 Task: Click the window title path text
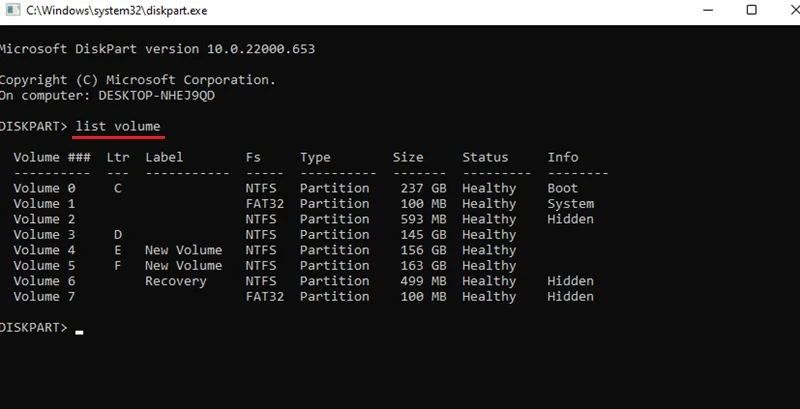tap(117, 11)
